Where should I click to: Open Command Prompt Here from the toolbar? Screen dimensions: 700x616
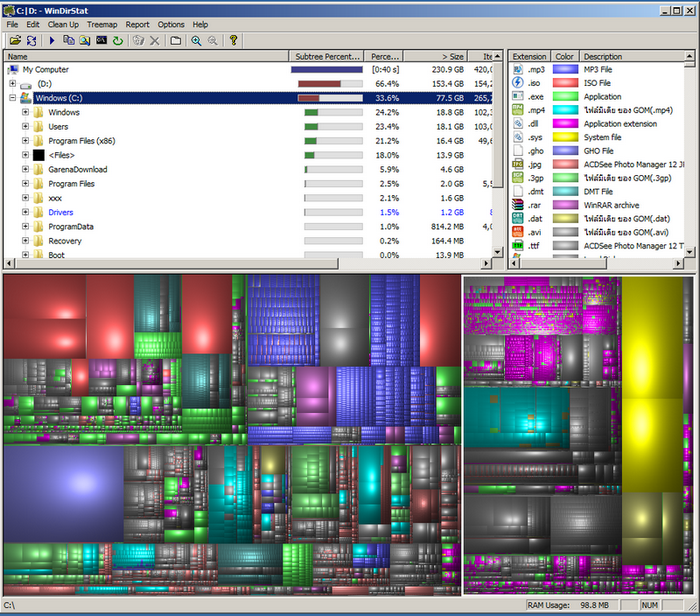coord(101,40)
